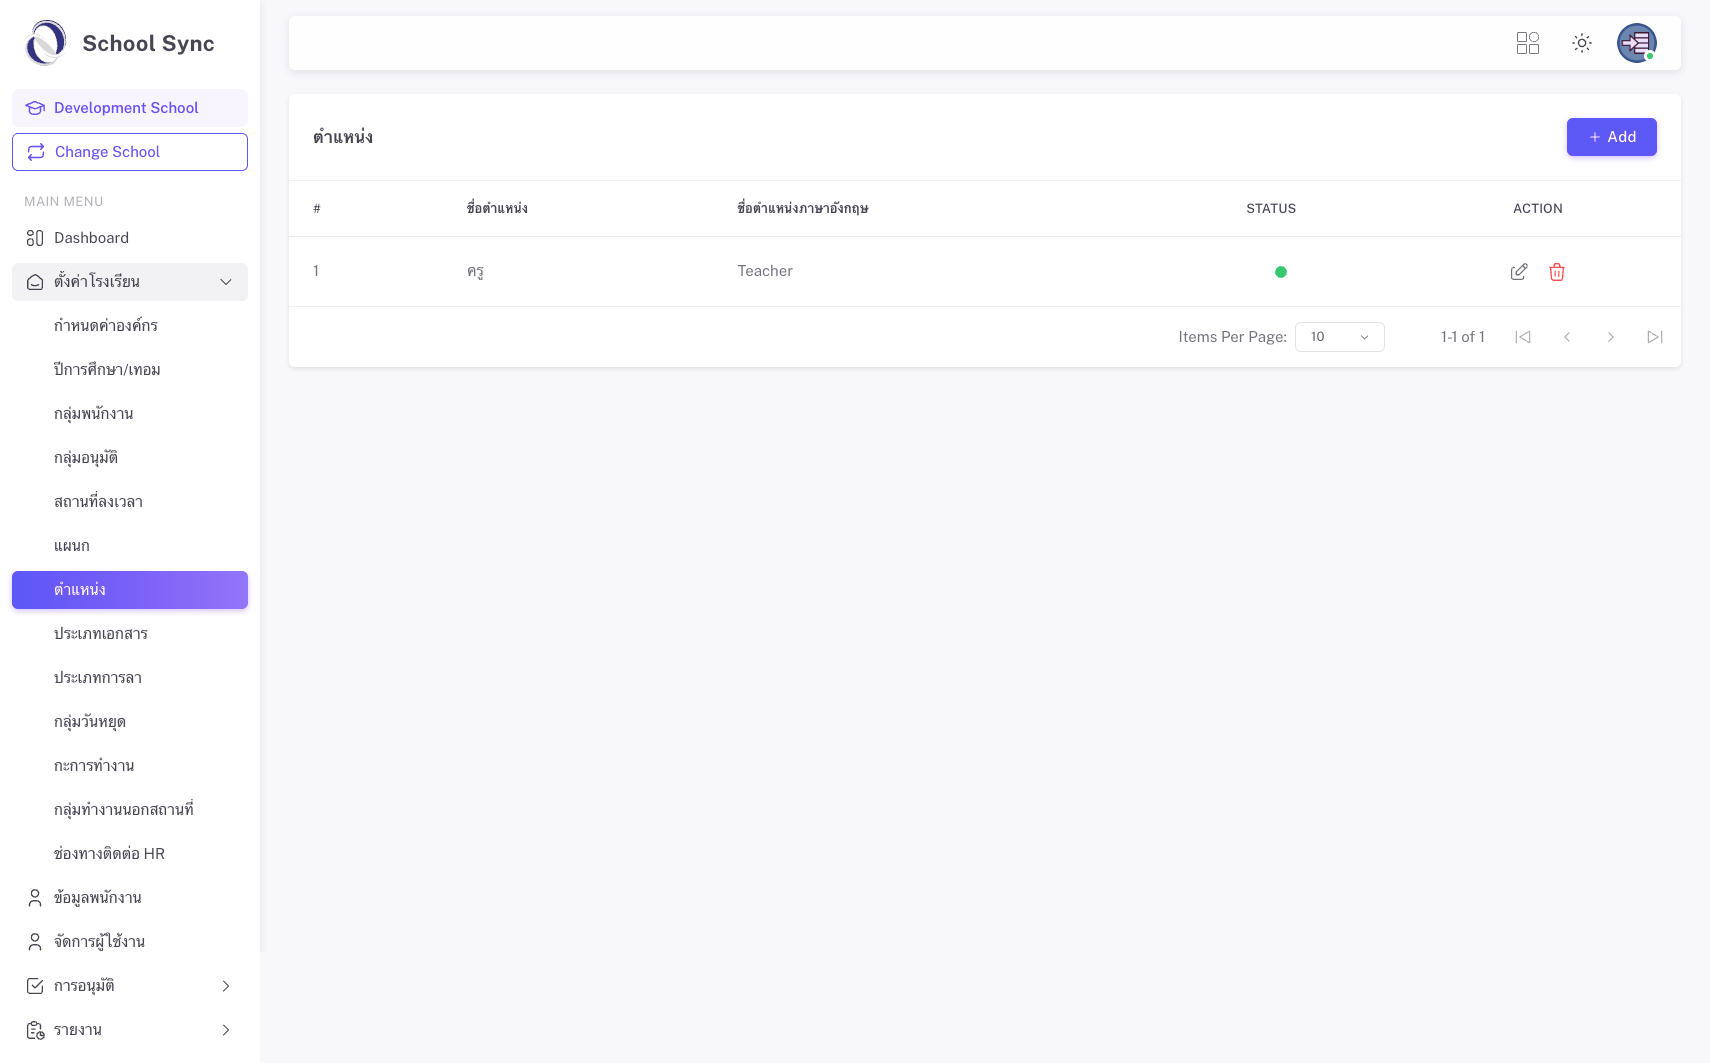The image size is (1710, 1063).
Task: Open กลุ่มทำงานนอกสถานที่ page
Action: (x=130, y=810)
